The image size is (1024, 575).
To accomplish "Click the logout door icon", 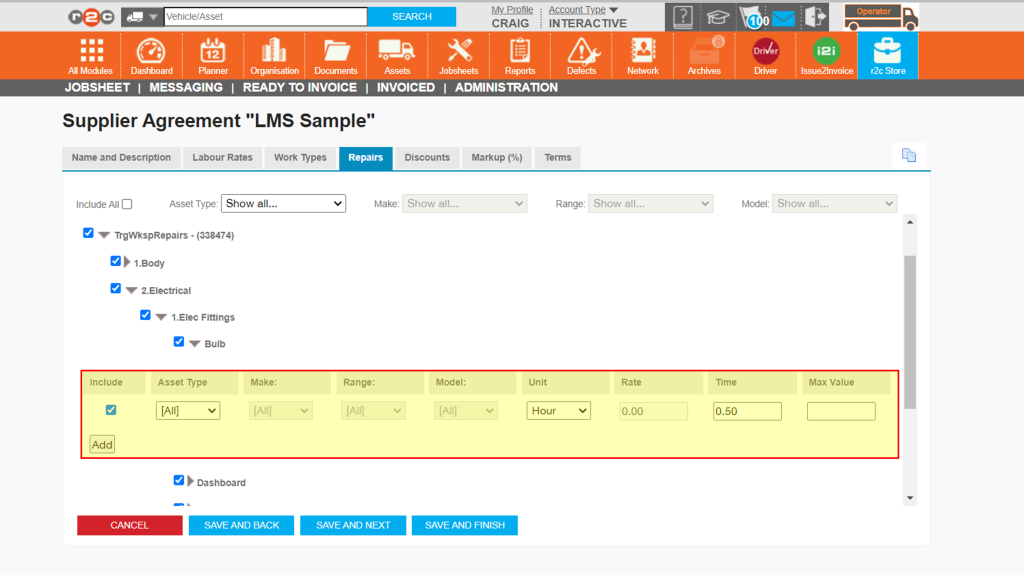I will [x=815, y=16].
